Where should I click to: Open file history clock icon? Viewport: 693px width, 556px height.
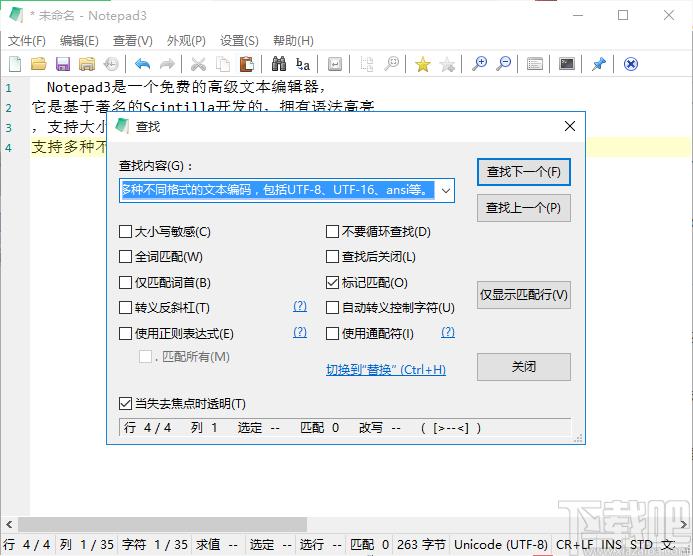click(x=111, y=64)
